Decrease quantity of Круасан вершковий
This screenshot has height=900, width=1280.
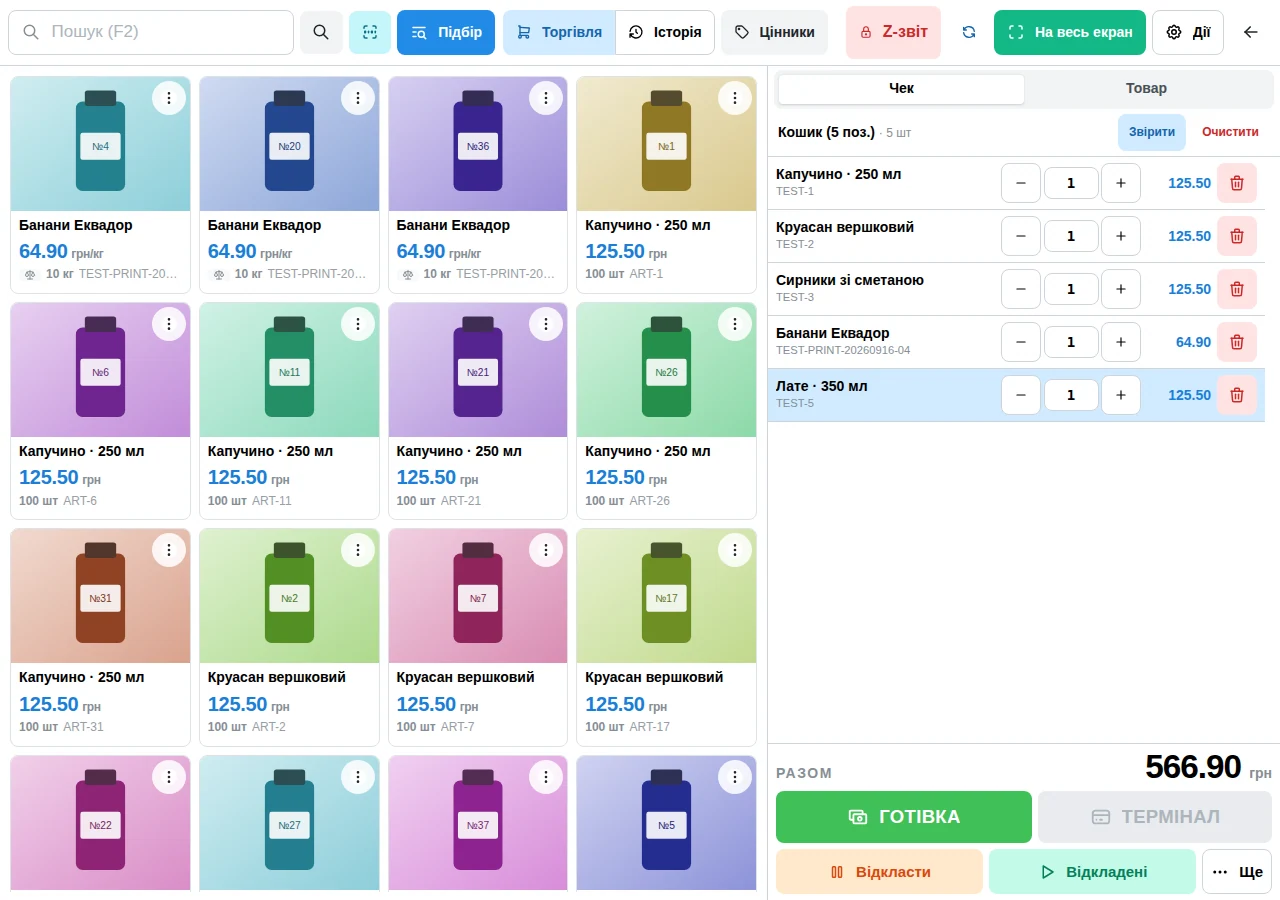pyautogui.click(x=1021, y=236)
